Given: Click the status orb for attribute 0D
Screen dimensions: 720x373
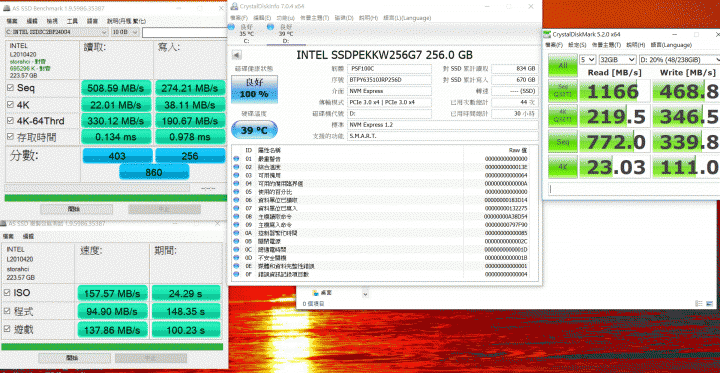Looking at the screenshot, I should pyautogui.click(x=236, y=258).
